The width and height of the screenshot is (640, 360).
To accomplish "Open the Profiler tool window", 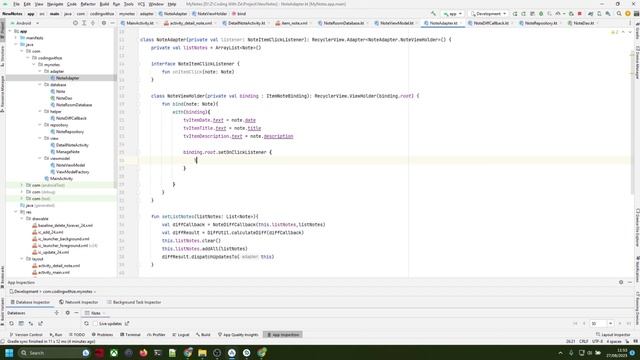I will tap(156, 335).
